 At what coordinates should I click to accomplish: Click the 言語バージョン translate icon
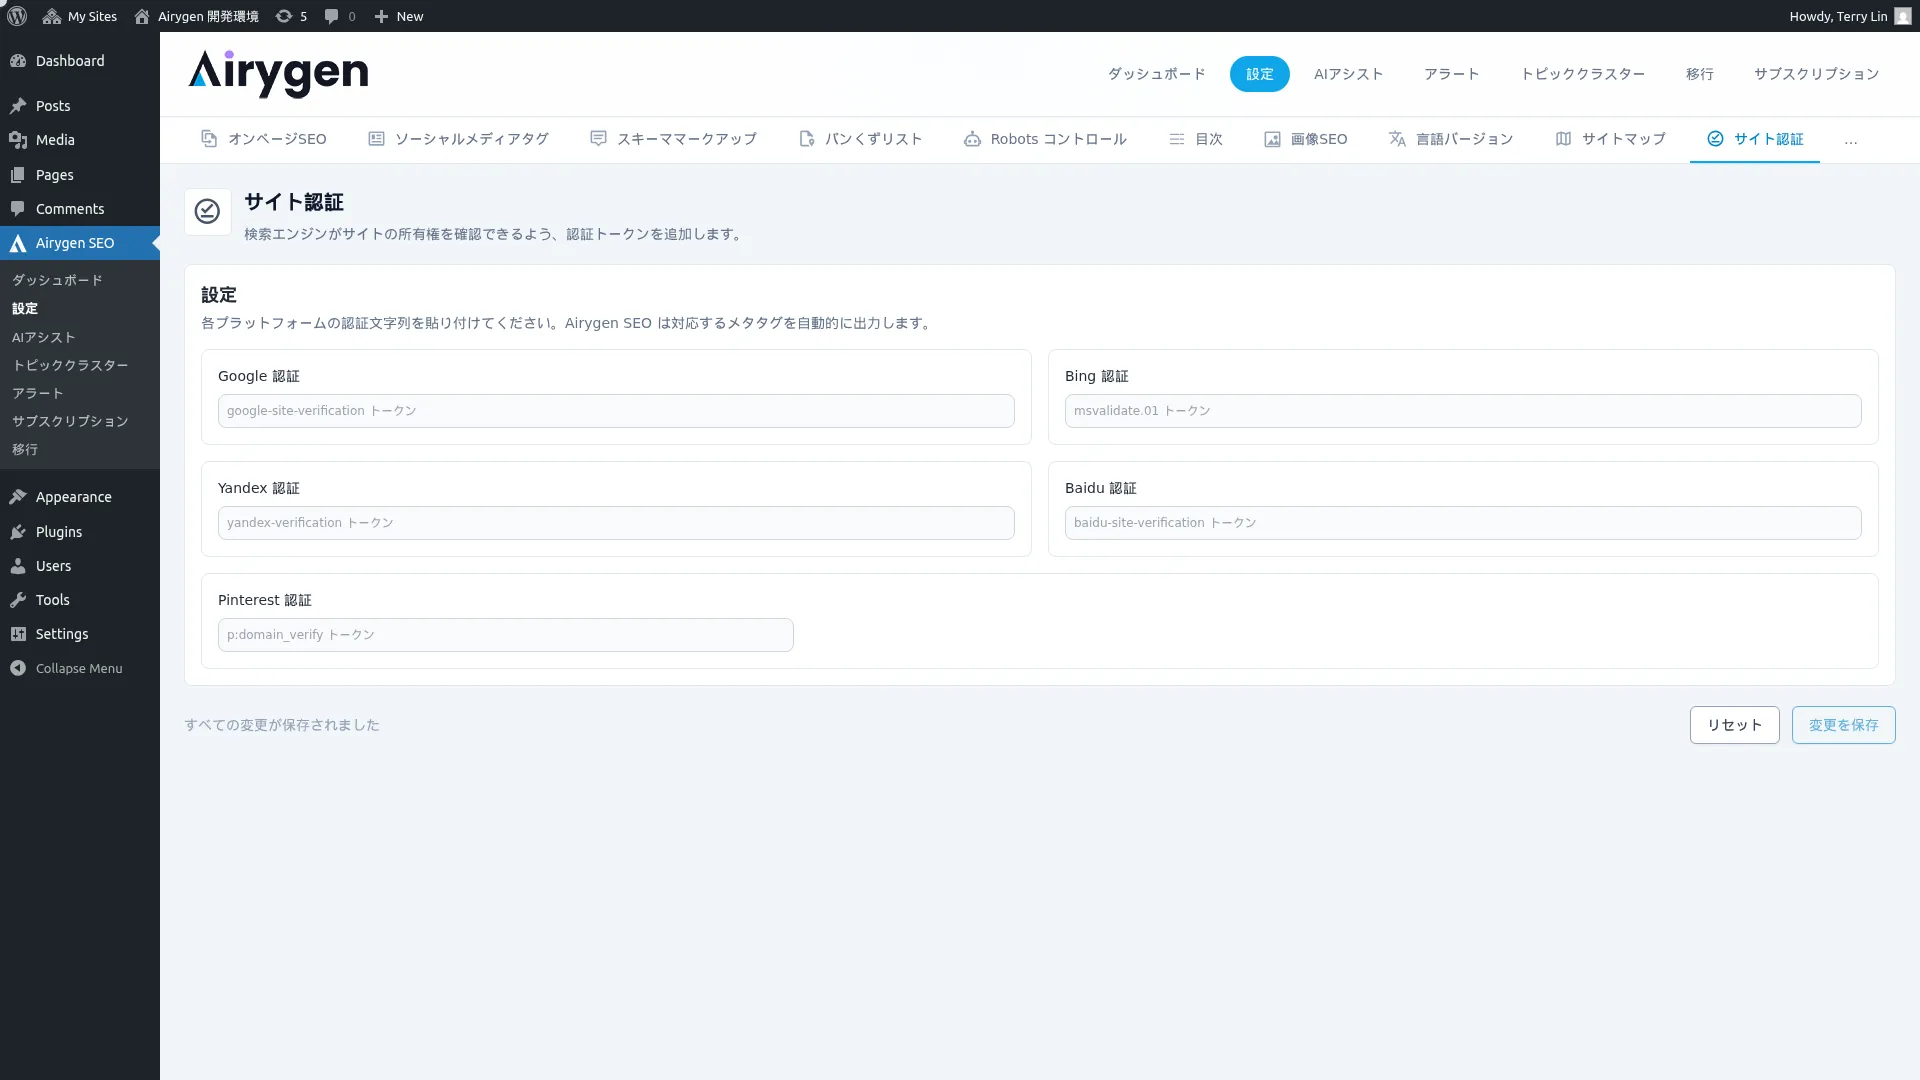coord(1397,139)
